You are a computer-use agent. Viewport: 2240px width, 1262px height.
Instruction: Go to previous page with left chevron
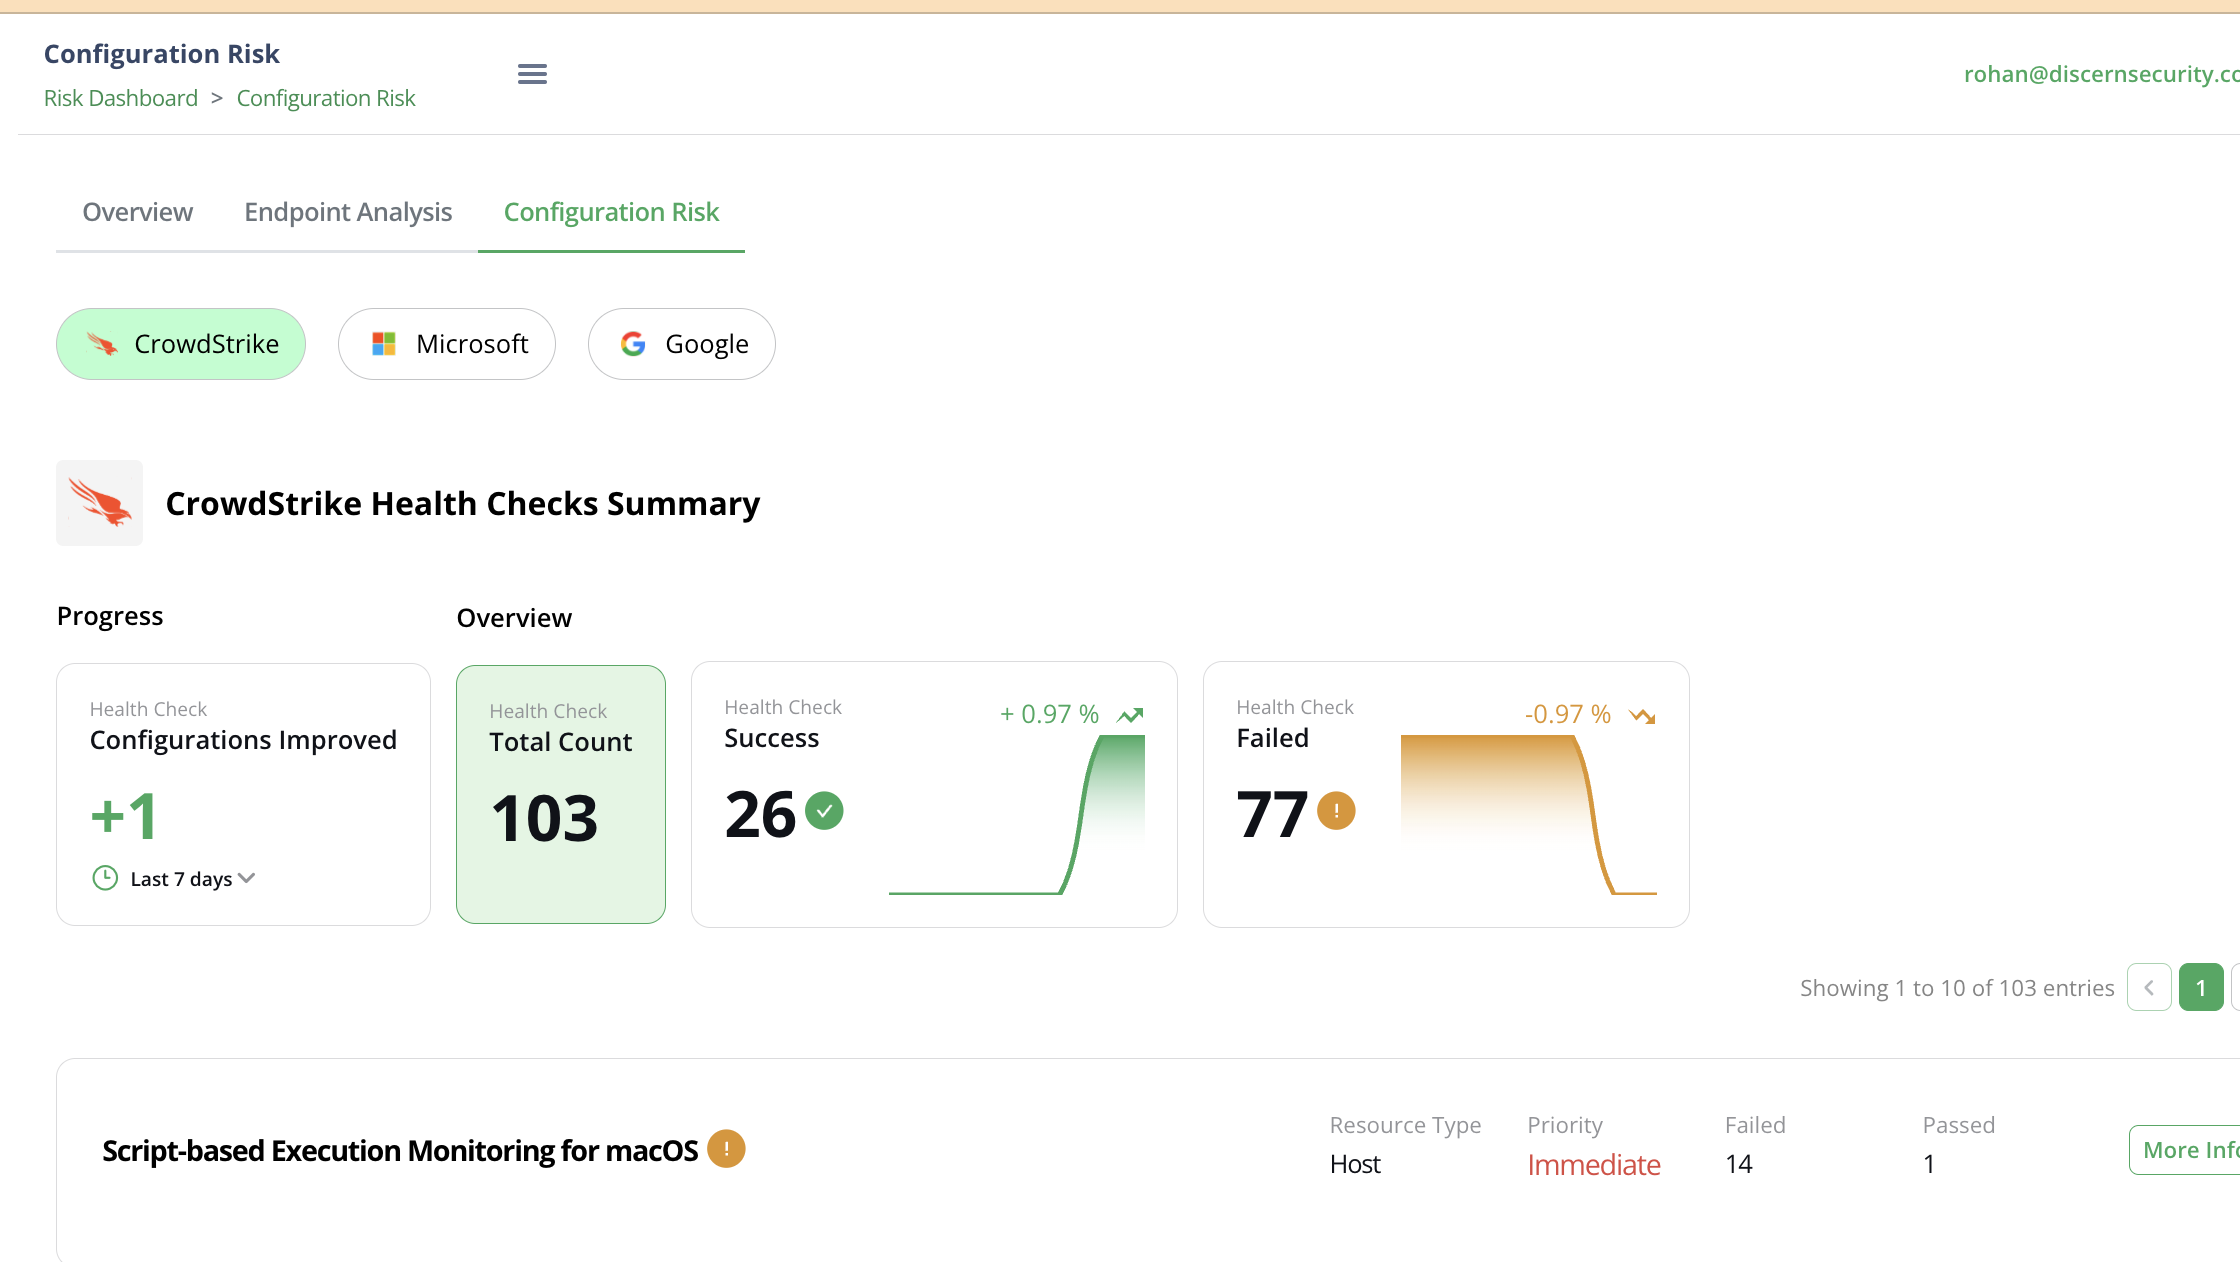[x=2149, y=987]
